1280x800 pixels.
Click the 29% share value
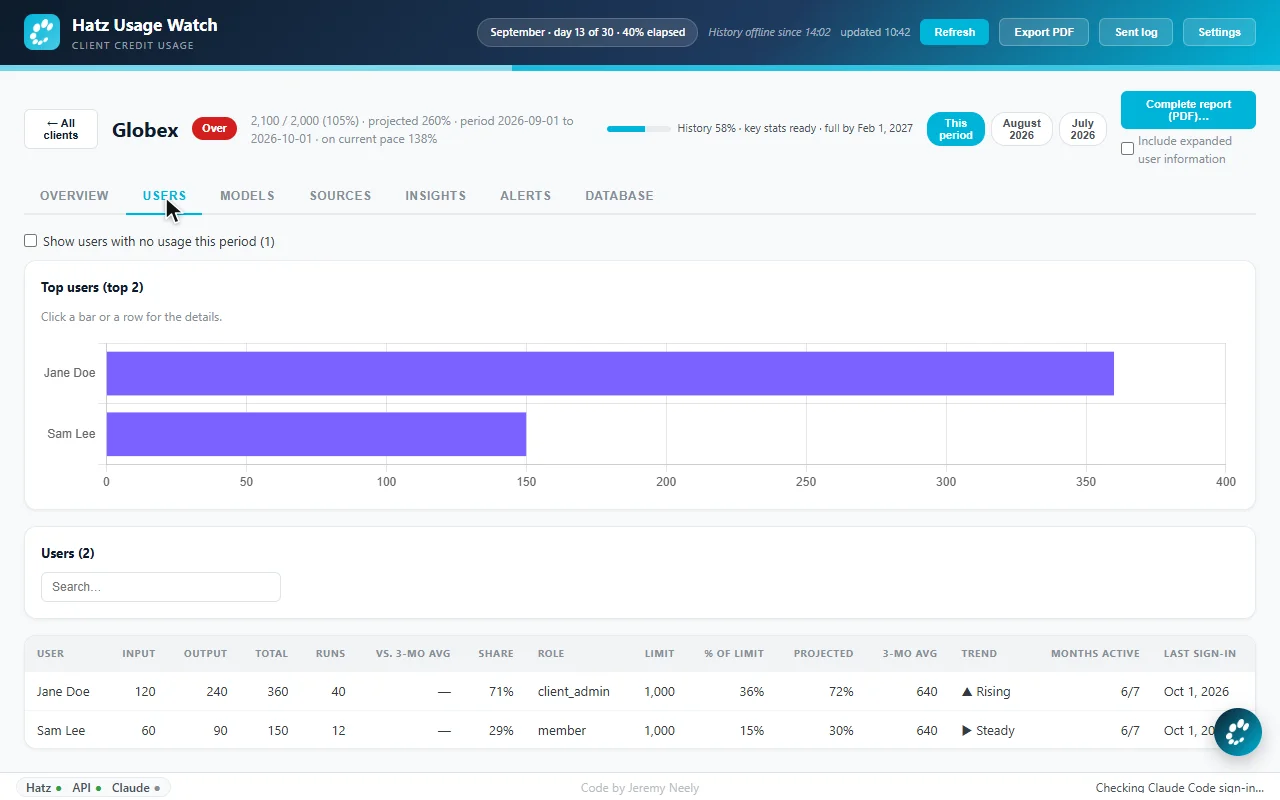click(x=501, y=731)
